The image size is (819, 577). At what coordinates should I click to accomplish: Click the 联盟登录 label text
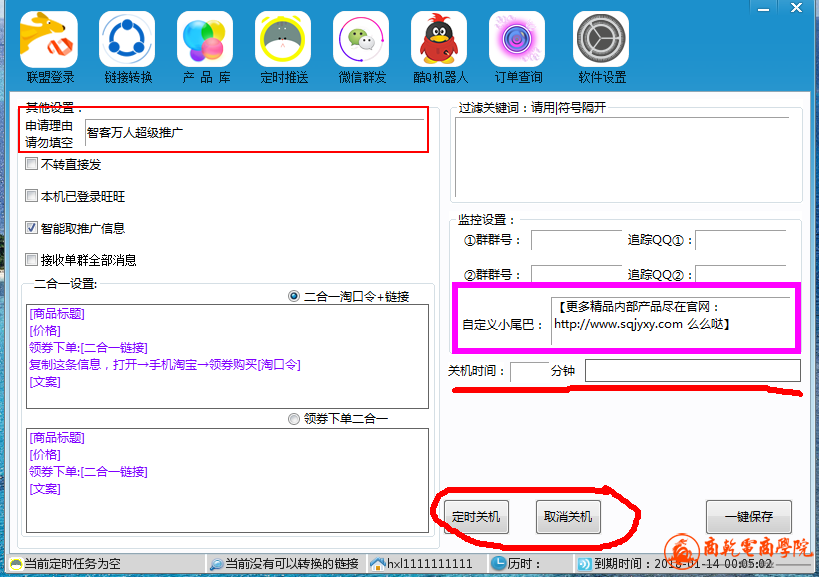point(50,78)
